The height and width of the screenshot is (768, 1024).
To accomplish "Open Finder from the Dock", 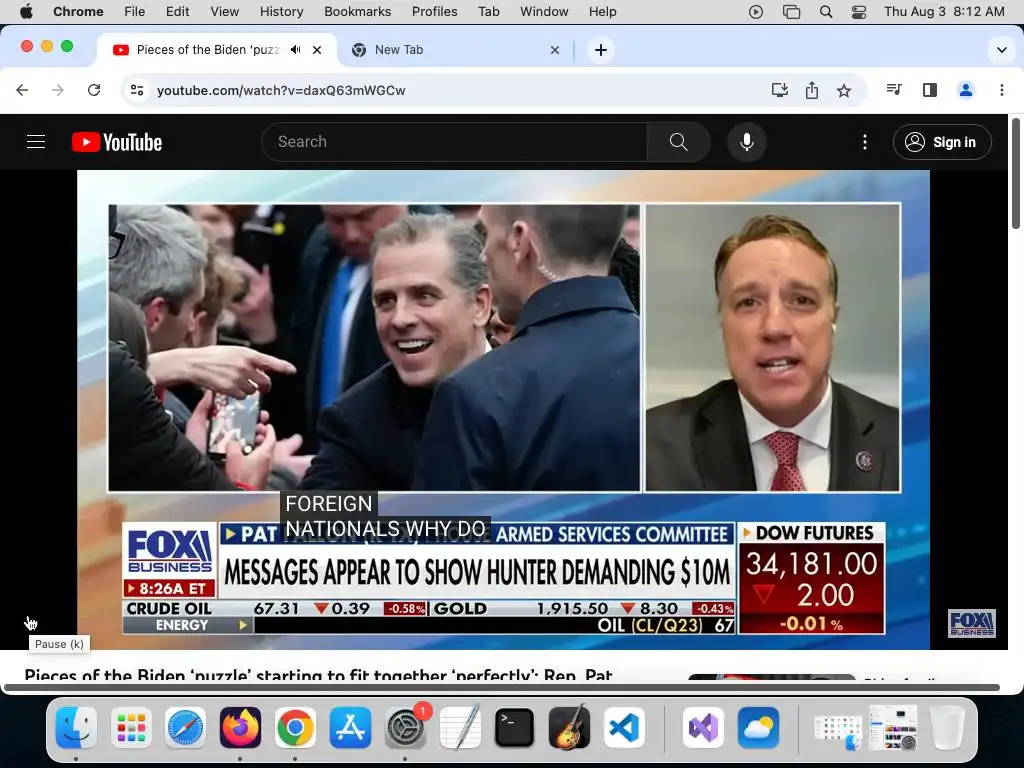I will [x=76, y=727].
